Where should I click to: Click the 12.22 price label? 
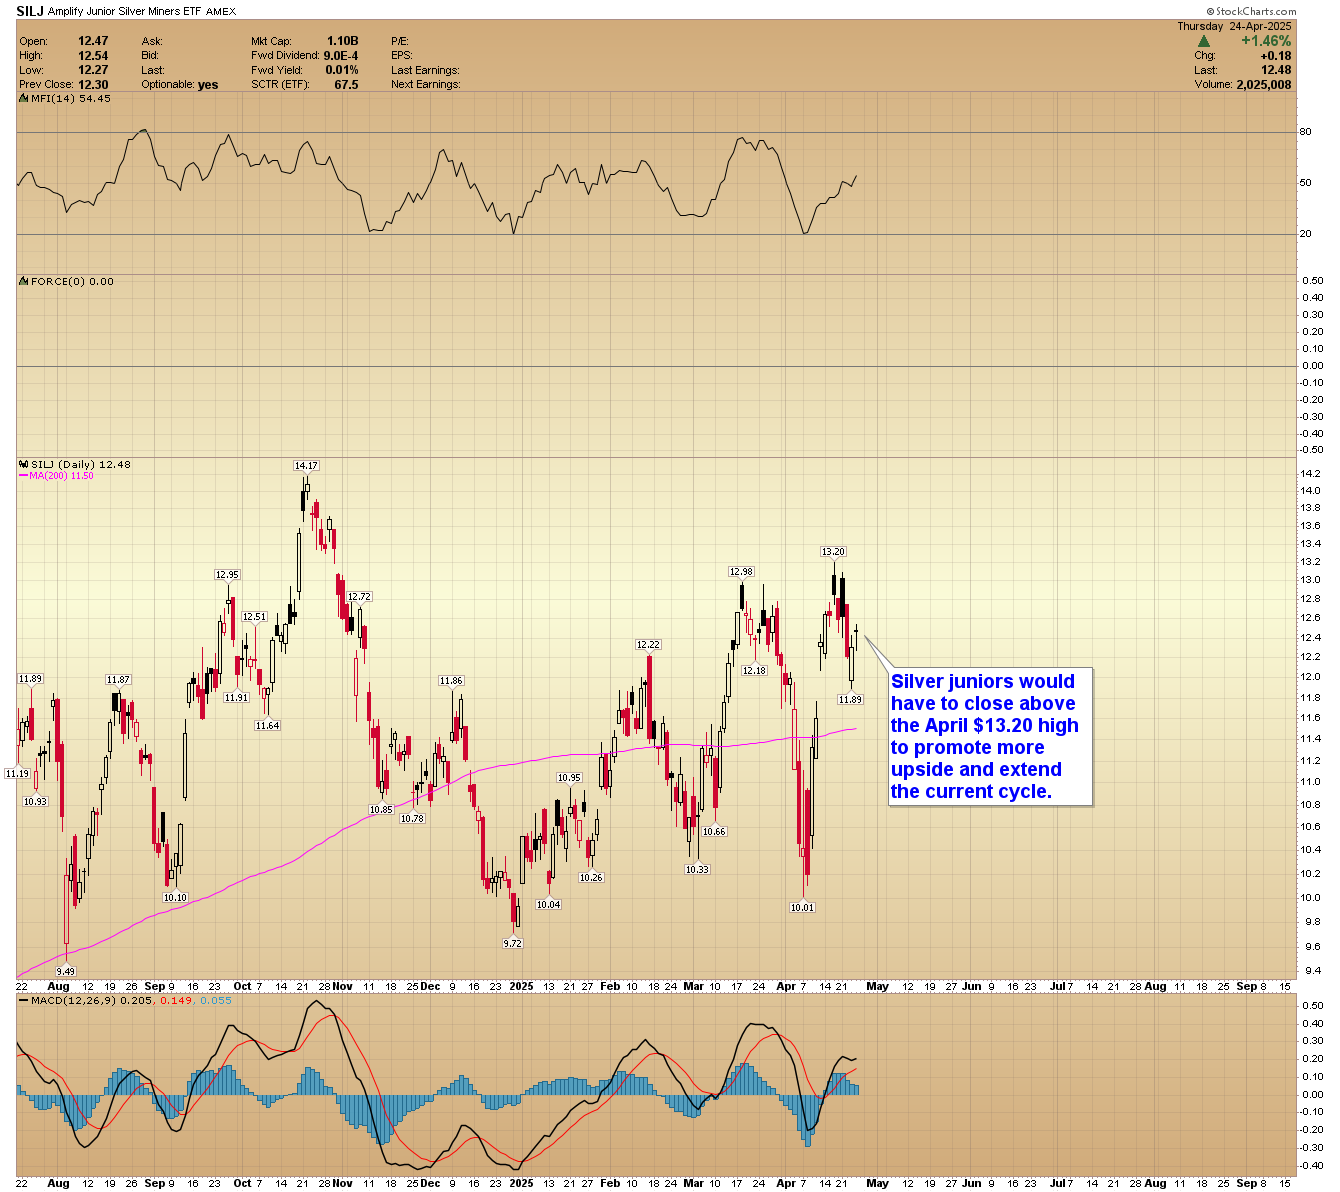(648, 644)
